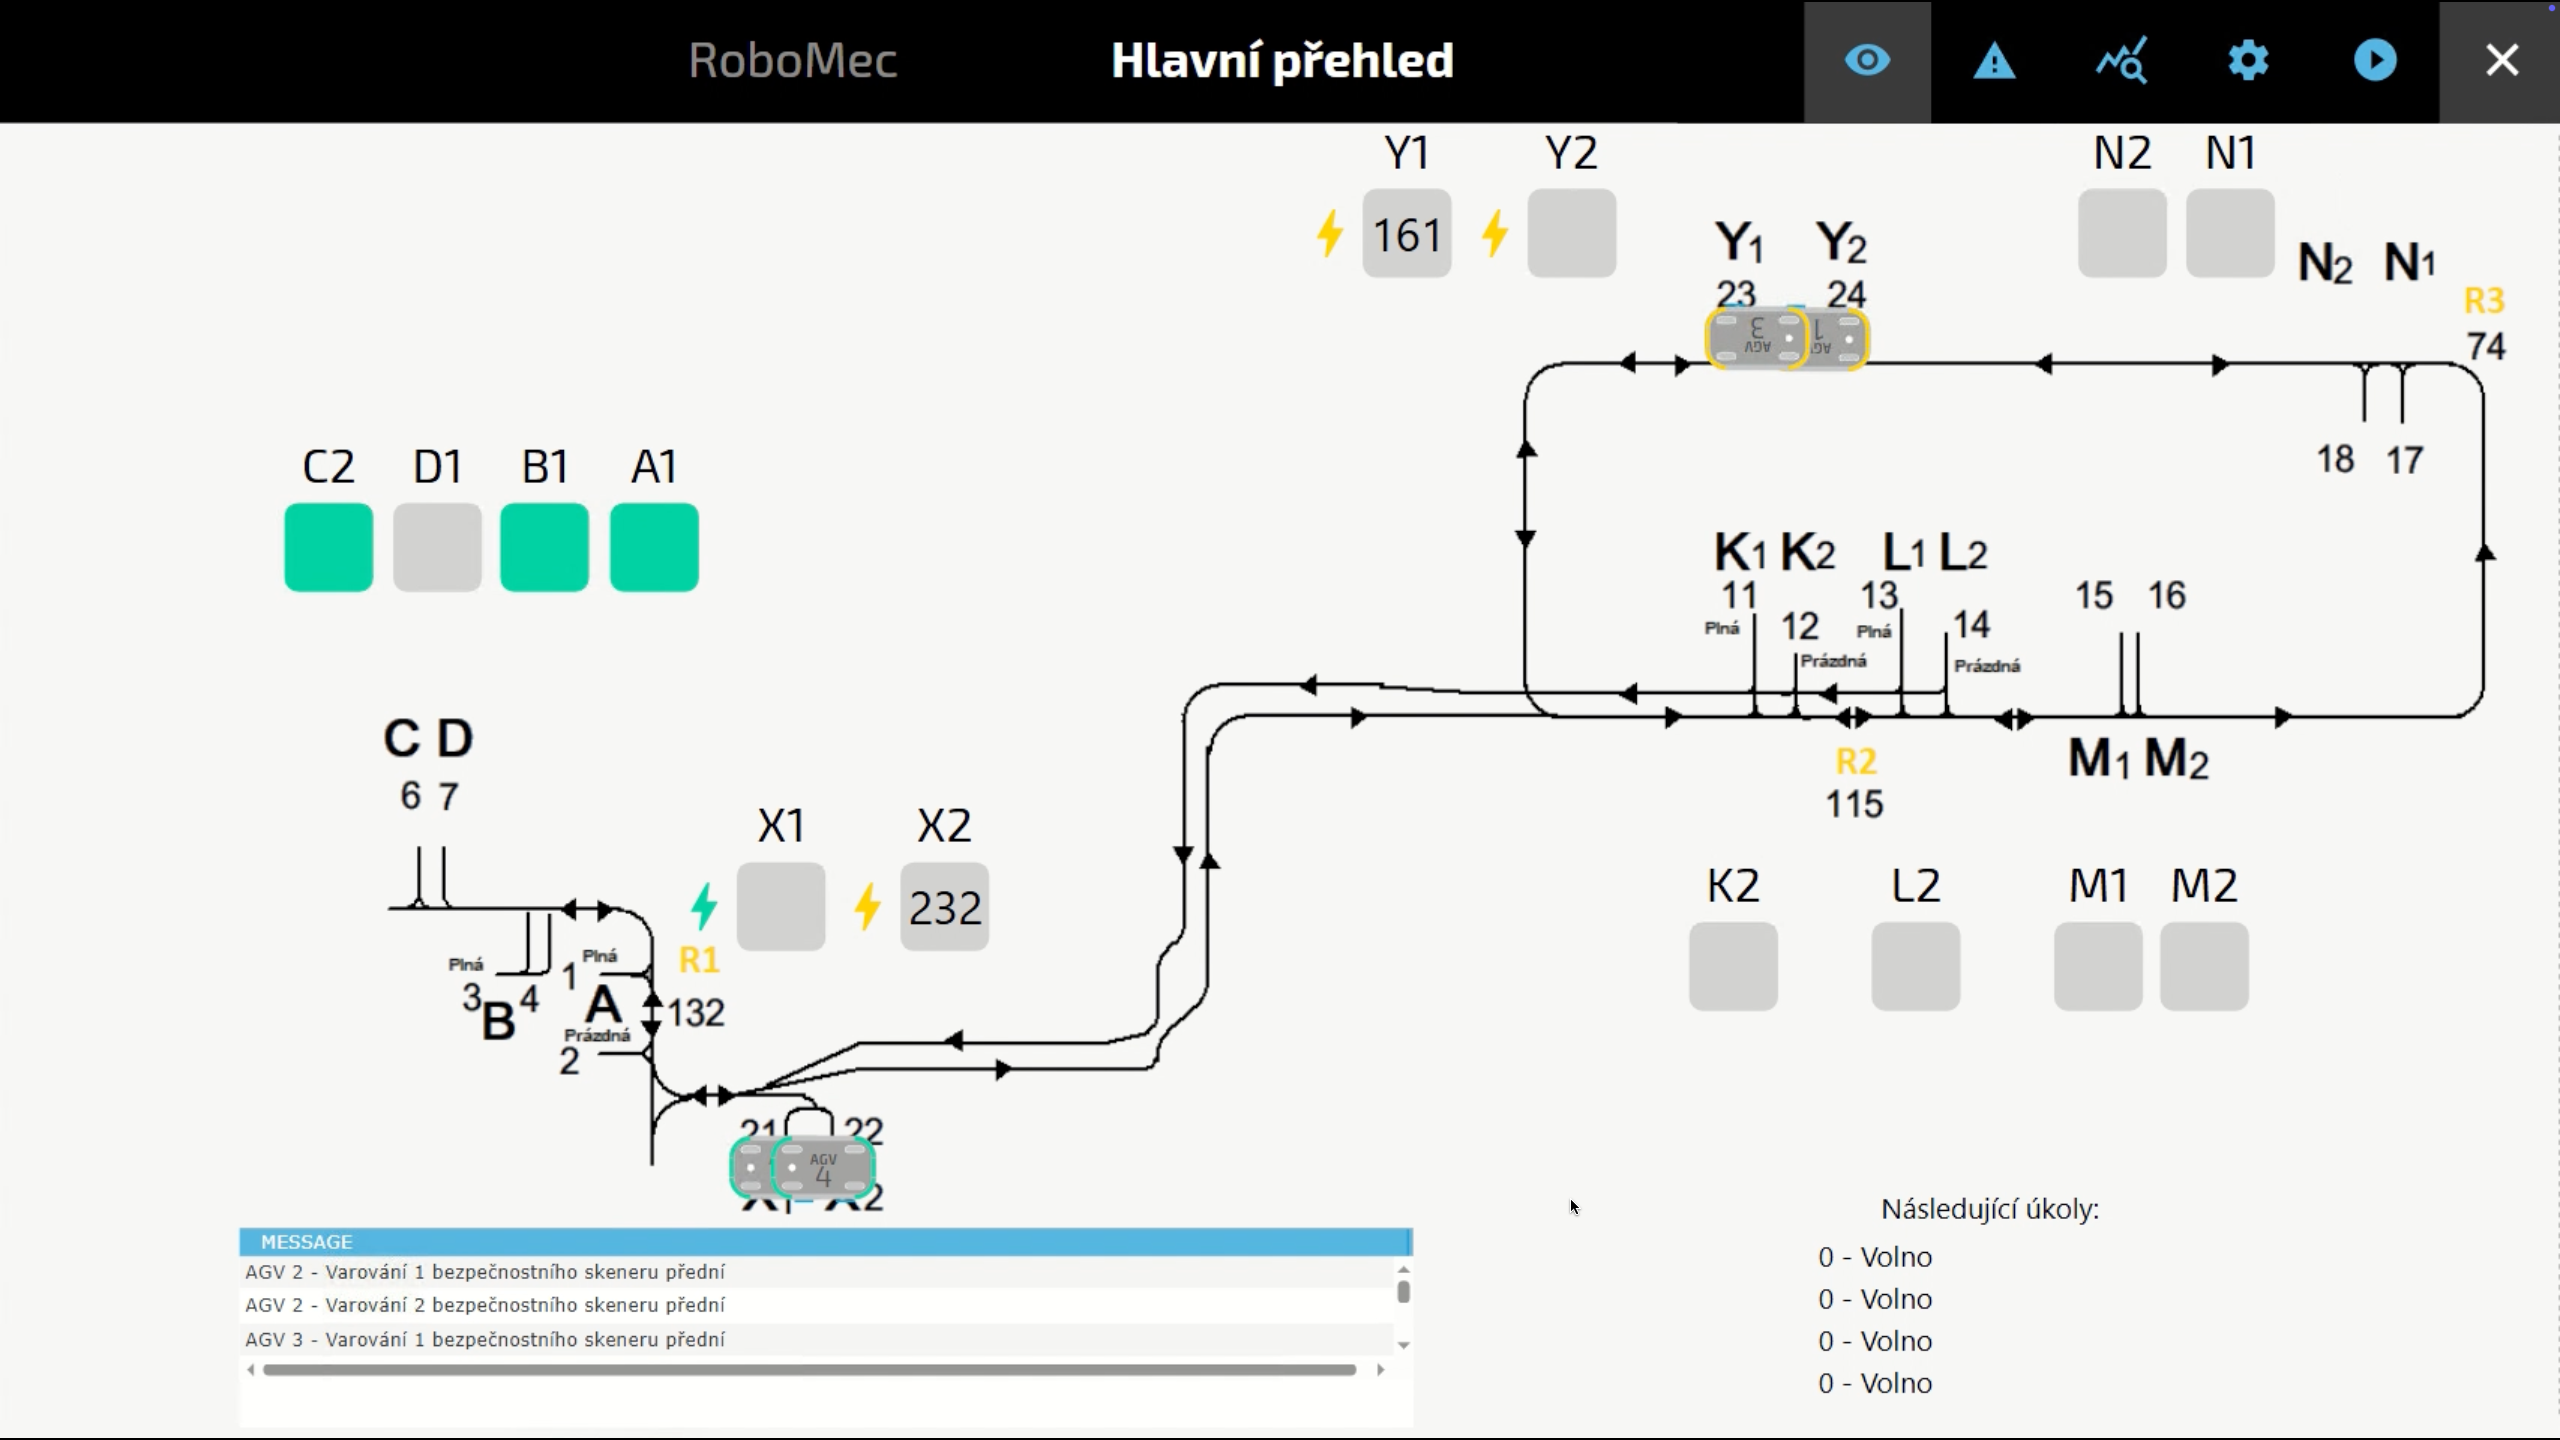This screenshot has height=1440, width=2560.
Task: Select AGV 4 vehicle on track
Action: (x=823, y=1168)
